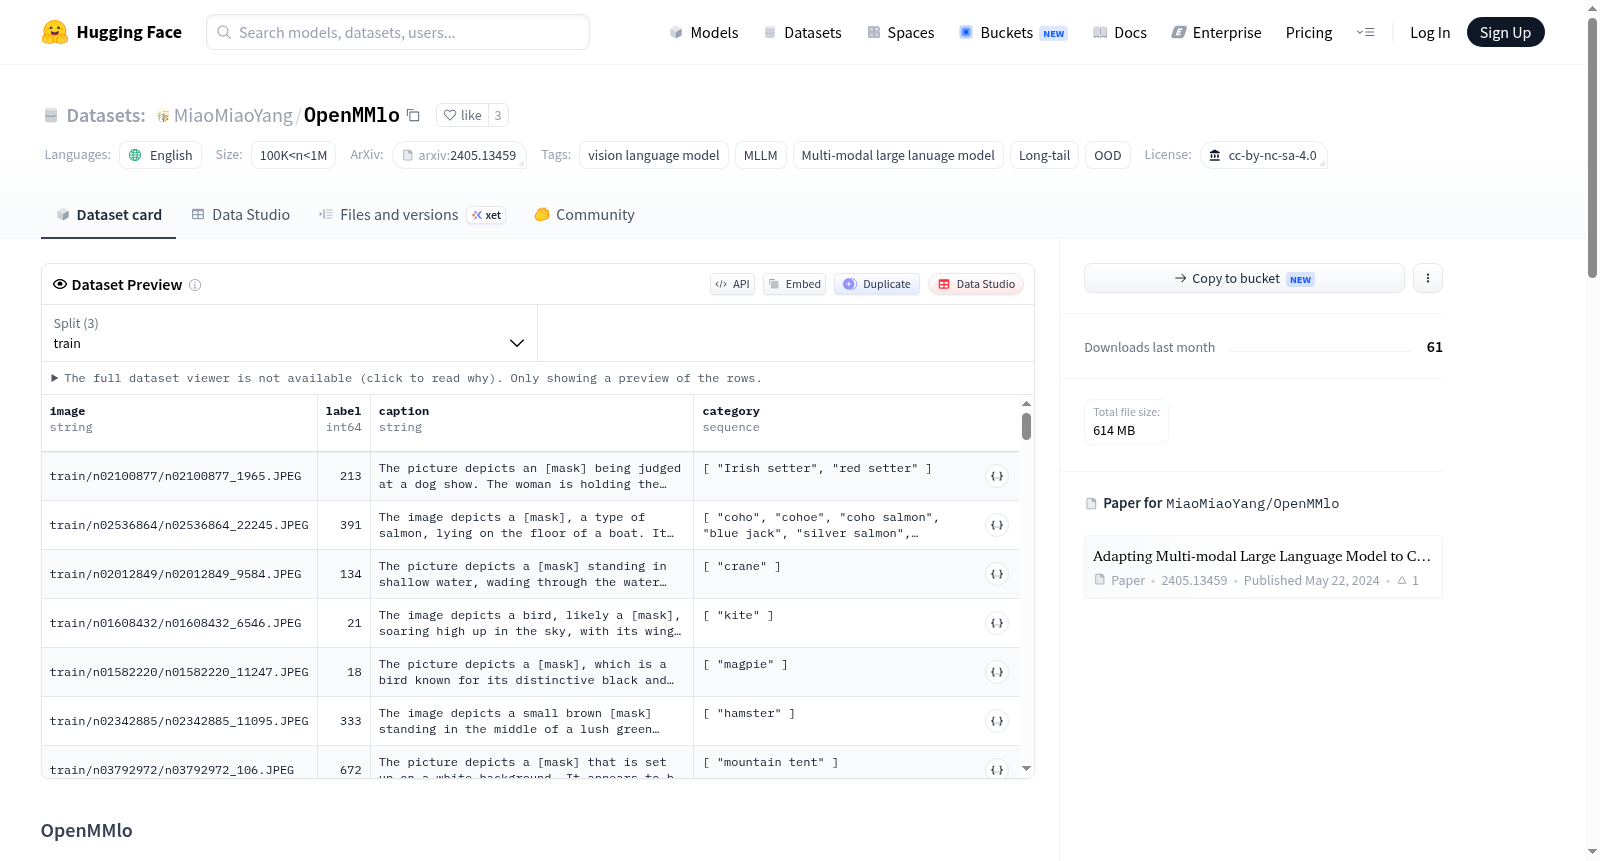
Task: Click the paper upvote triangle icon
Action: (x=1402, y=580)
